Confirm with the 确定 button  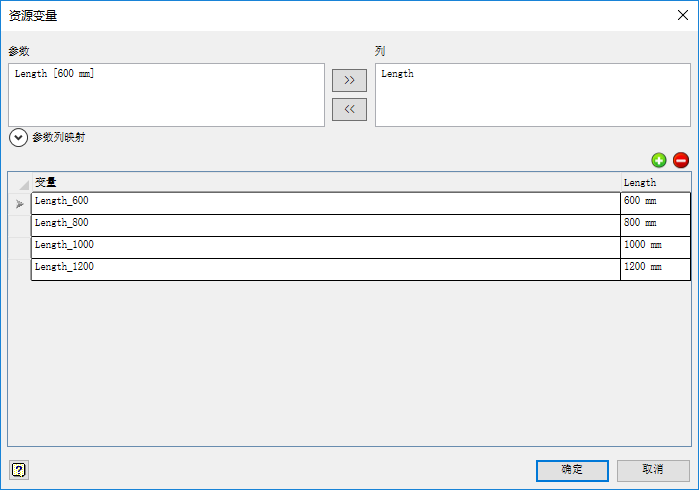point(572,470)
